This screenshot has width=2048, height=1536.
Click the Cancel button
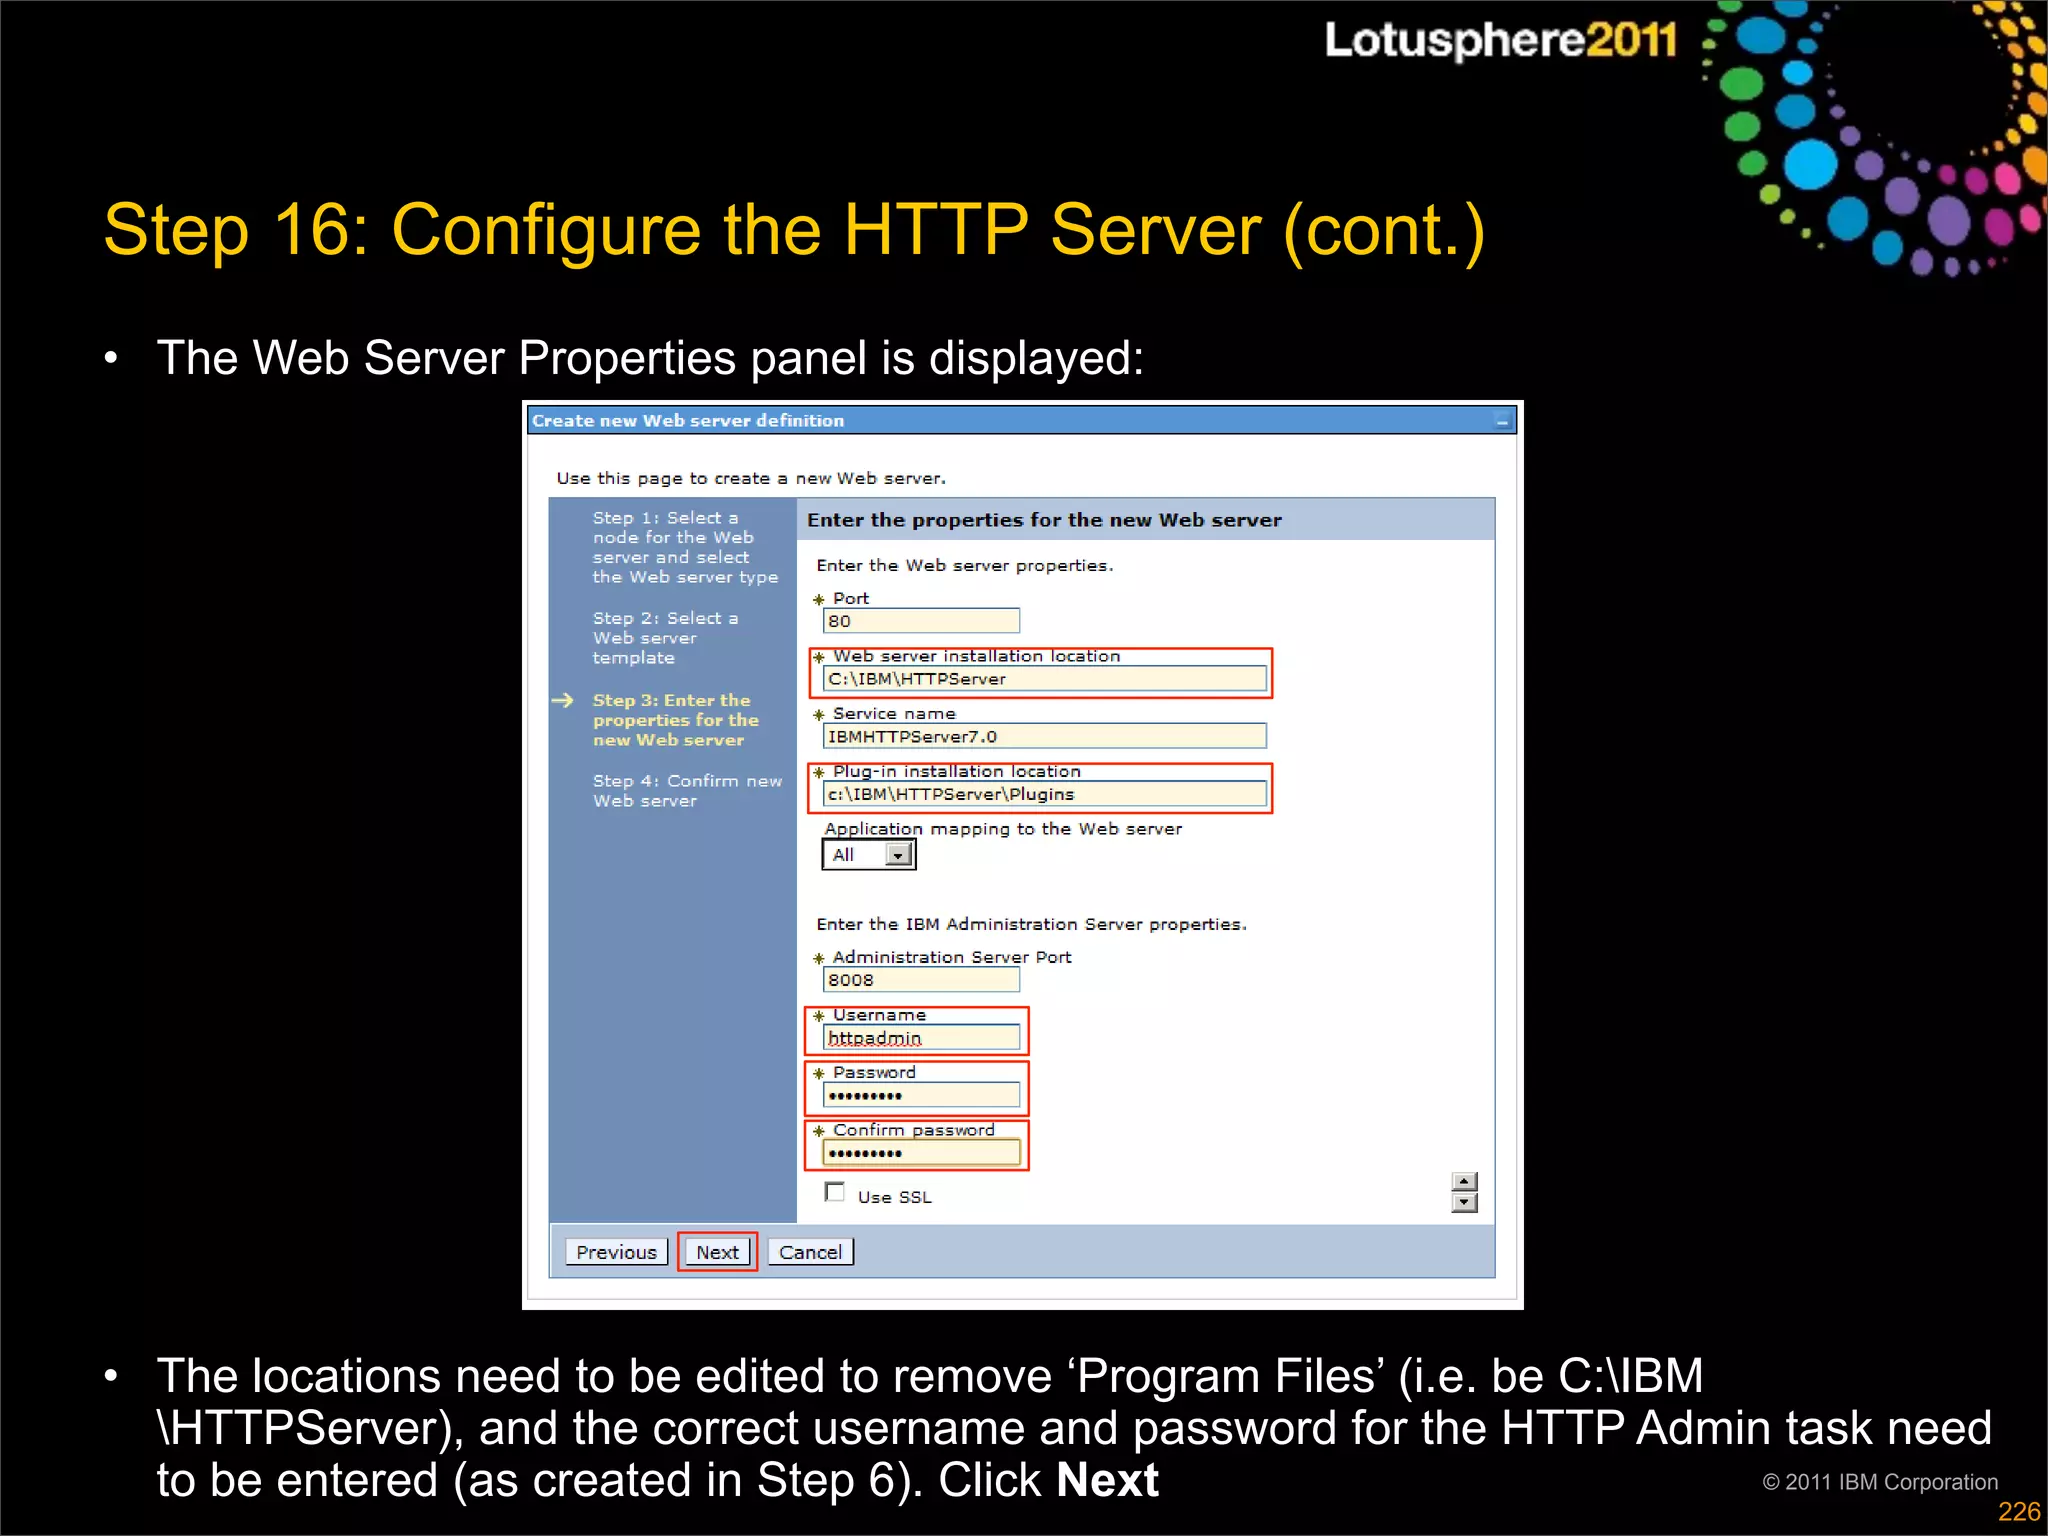click(810, 1252)
